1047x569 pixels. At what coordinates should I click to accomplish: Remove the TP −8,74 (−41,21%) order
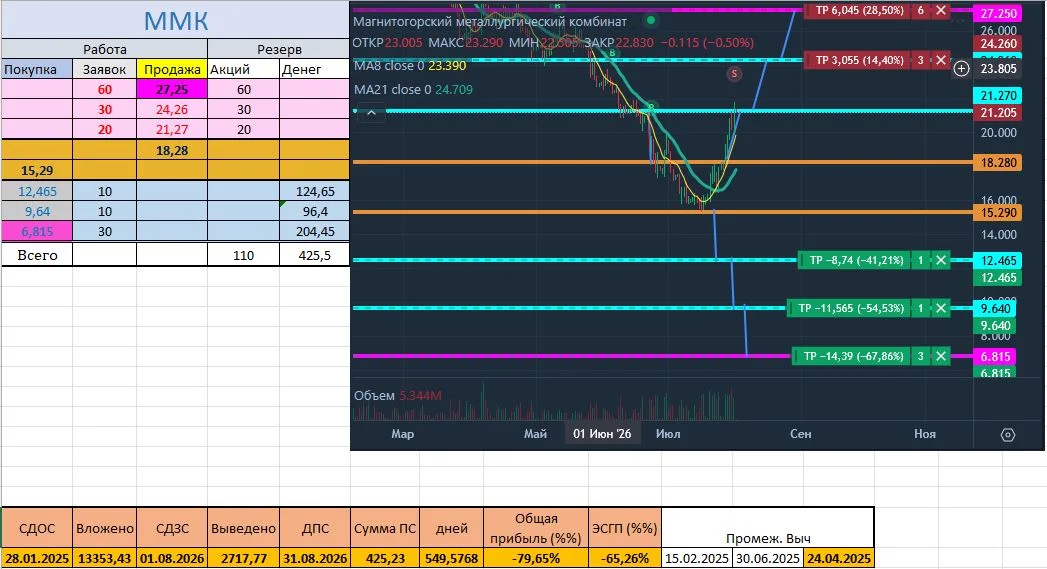[941, 260]
